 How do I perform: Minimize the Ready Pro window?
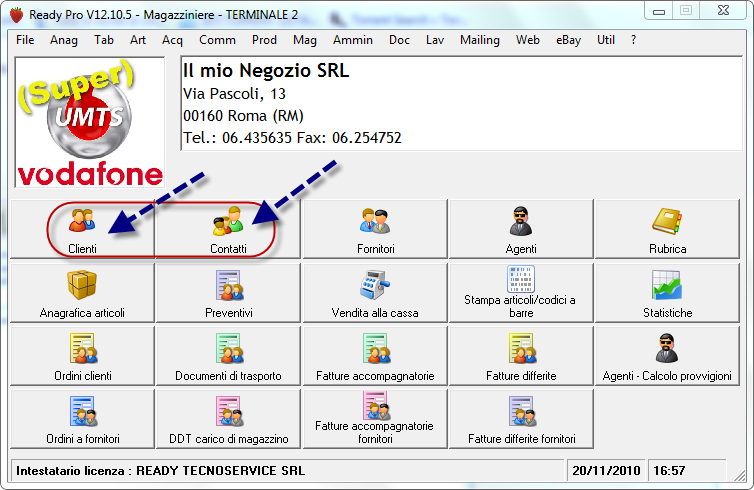(659, 11)
